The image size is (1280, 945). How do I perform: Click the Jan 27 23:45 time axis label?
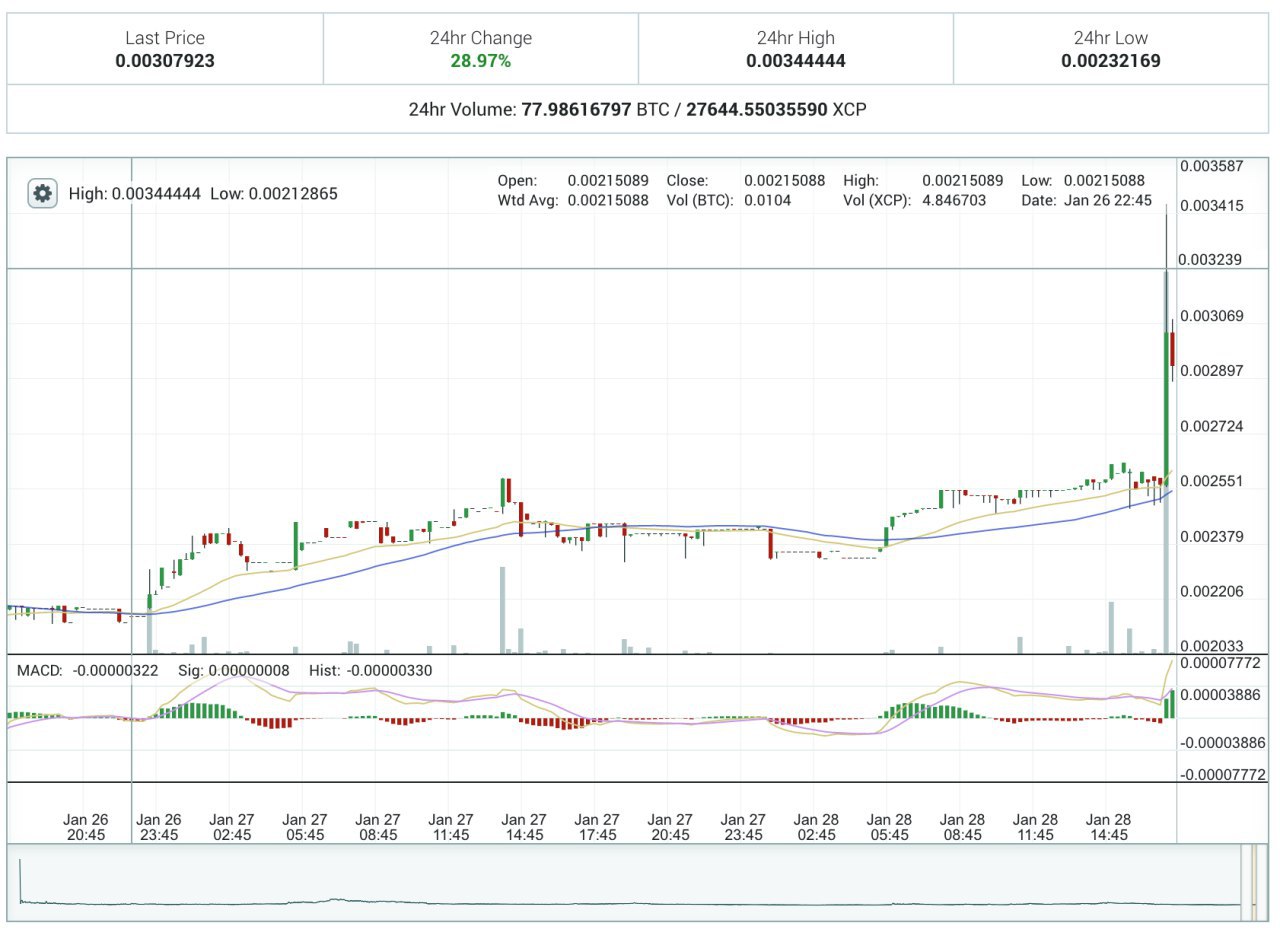coord(743,827)
